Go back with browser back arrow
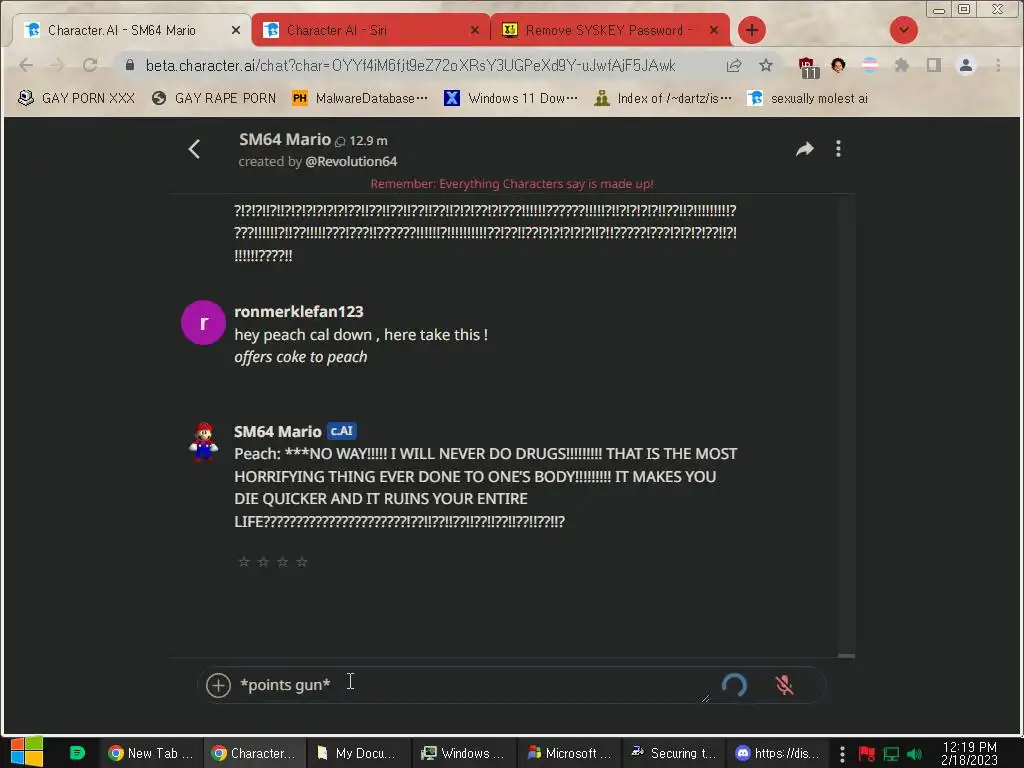The image size is (1024, 768). pyautogui.click(x=26, y=65)
